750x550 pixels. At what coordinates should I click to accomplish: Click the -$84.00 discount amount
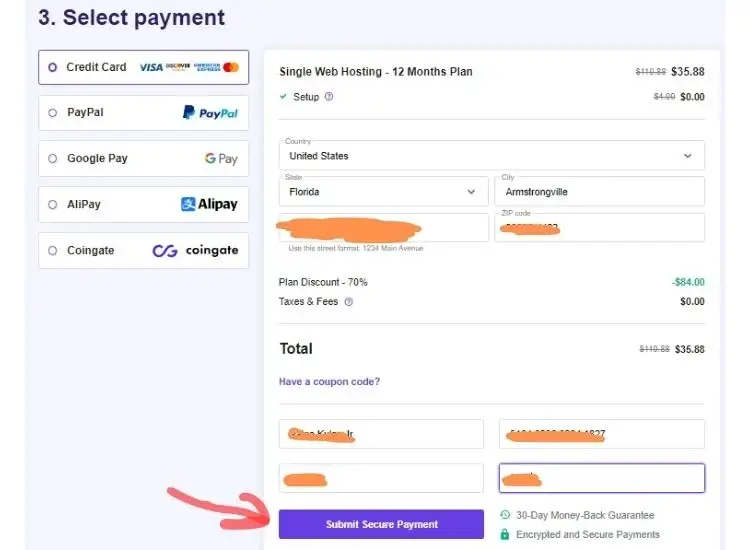[x=688, y=282]
